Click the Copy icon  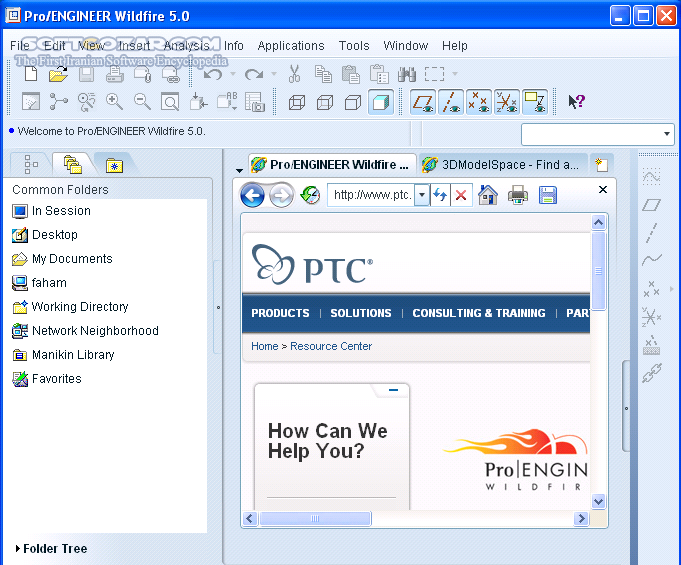click(323, 74)
